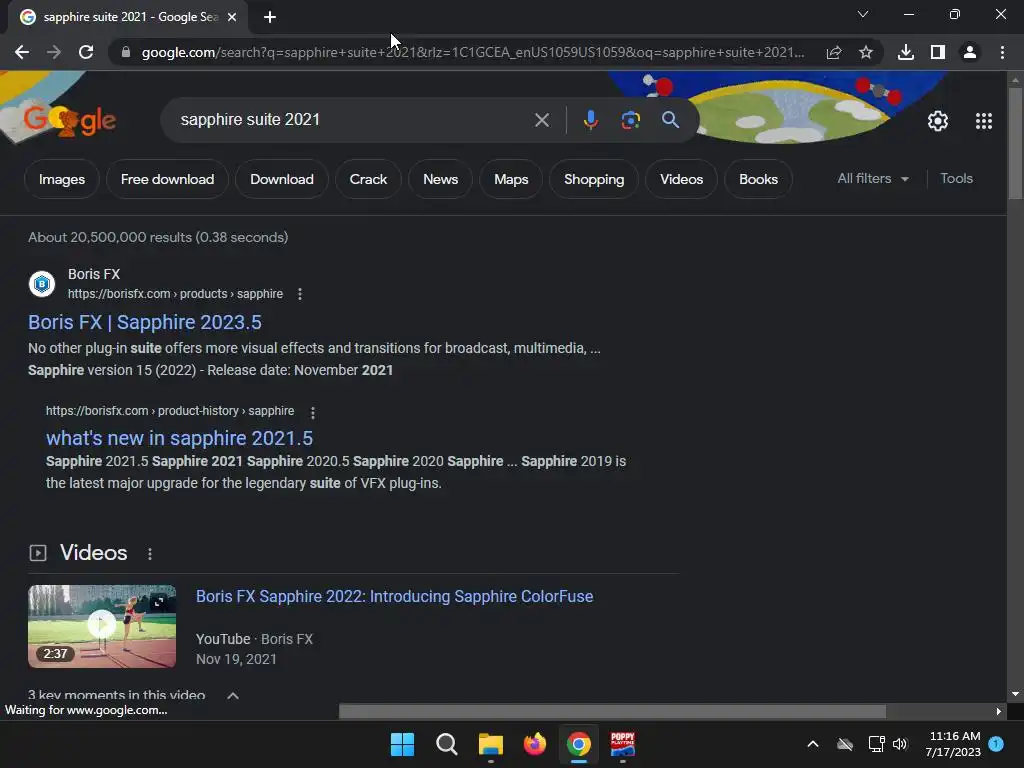
Task: Switch to News results
Action: (440, 179)
